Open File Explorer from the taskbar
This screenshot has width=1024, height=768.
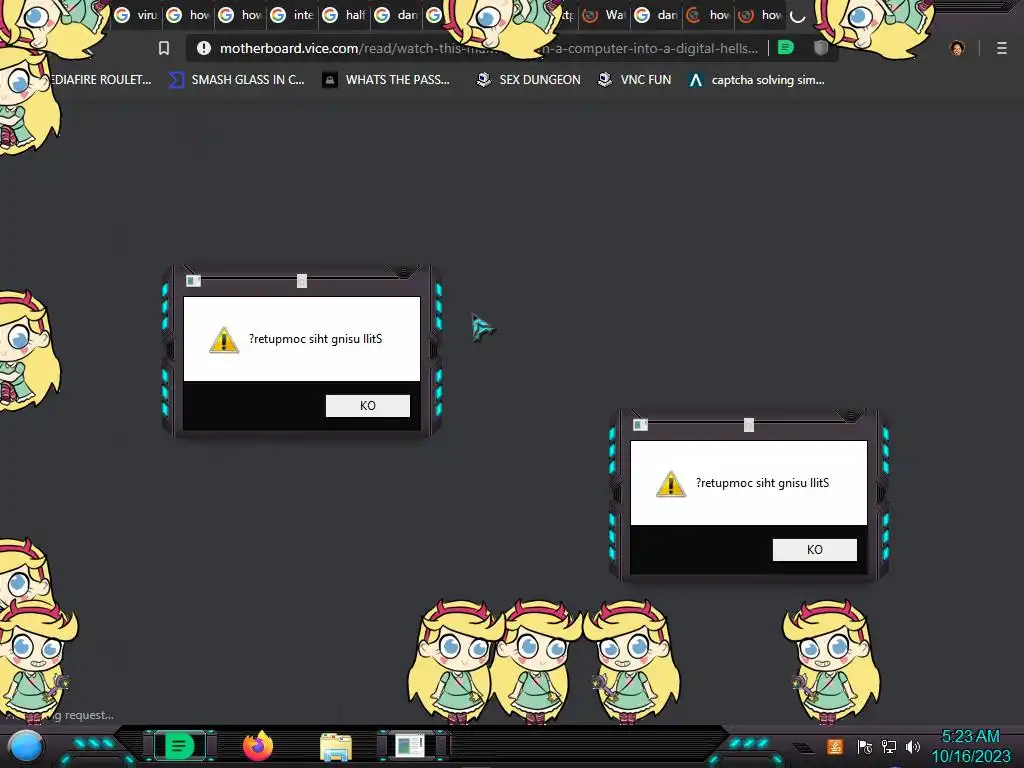pyautogui.click(x=336, y=747)
